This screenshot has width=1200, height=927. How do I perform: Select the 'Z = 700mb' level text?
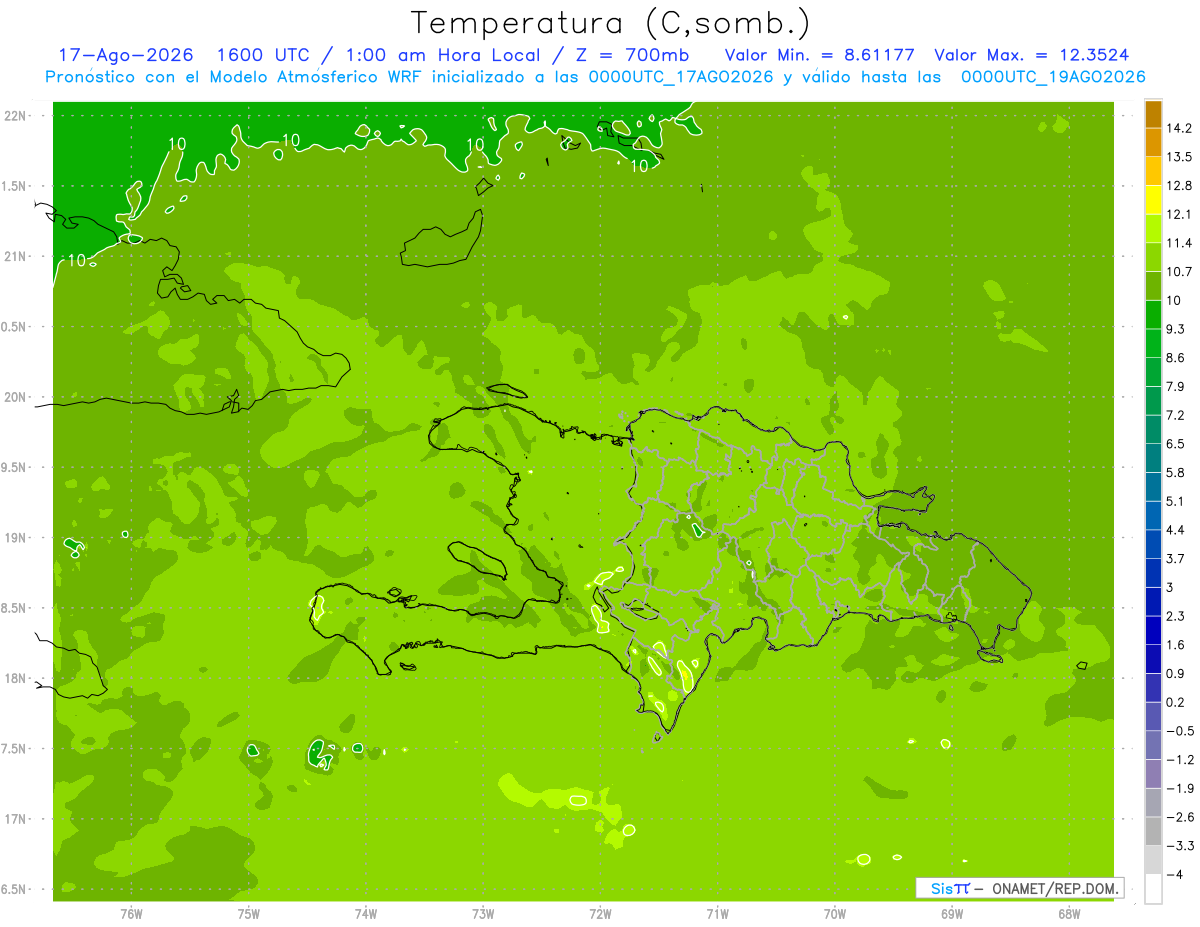point(632,55)
